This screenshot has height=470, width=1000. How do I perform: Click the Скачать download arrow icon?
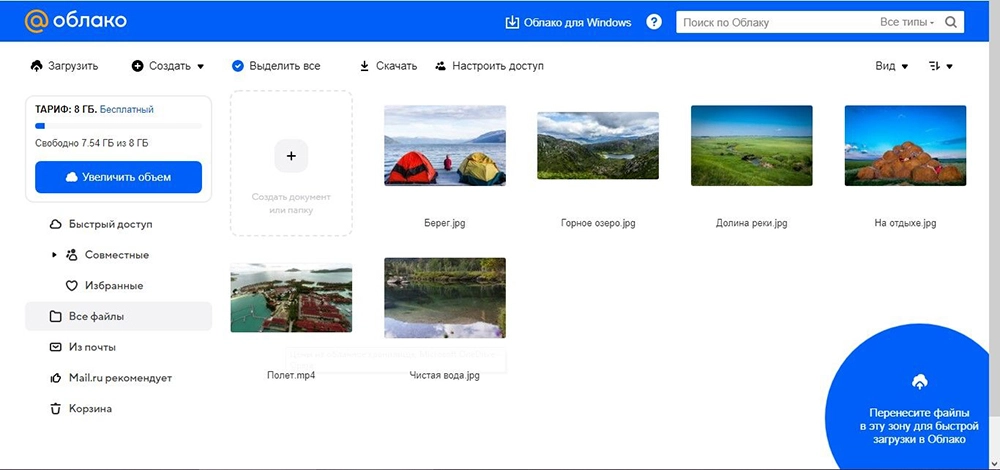pos(365,66)
